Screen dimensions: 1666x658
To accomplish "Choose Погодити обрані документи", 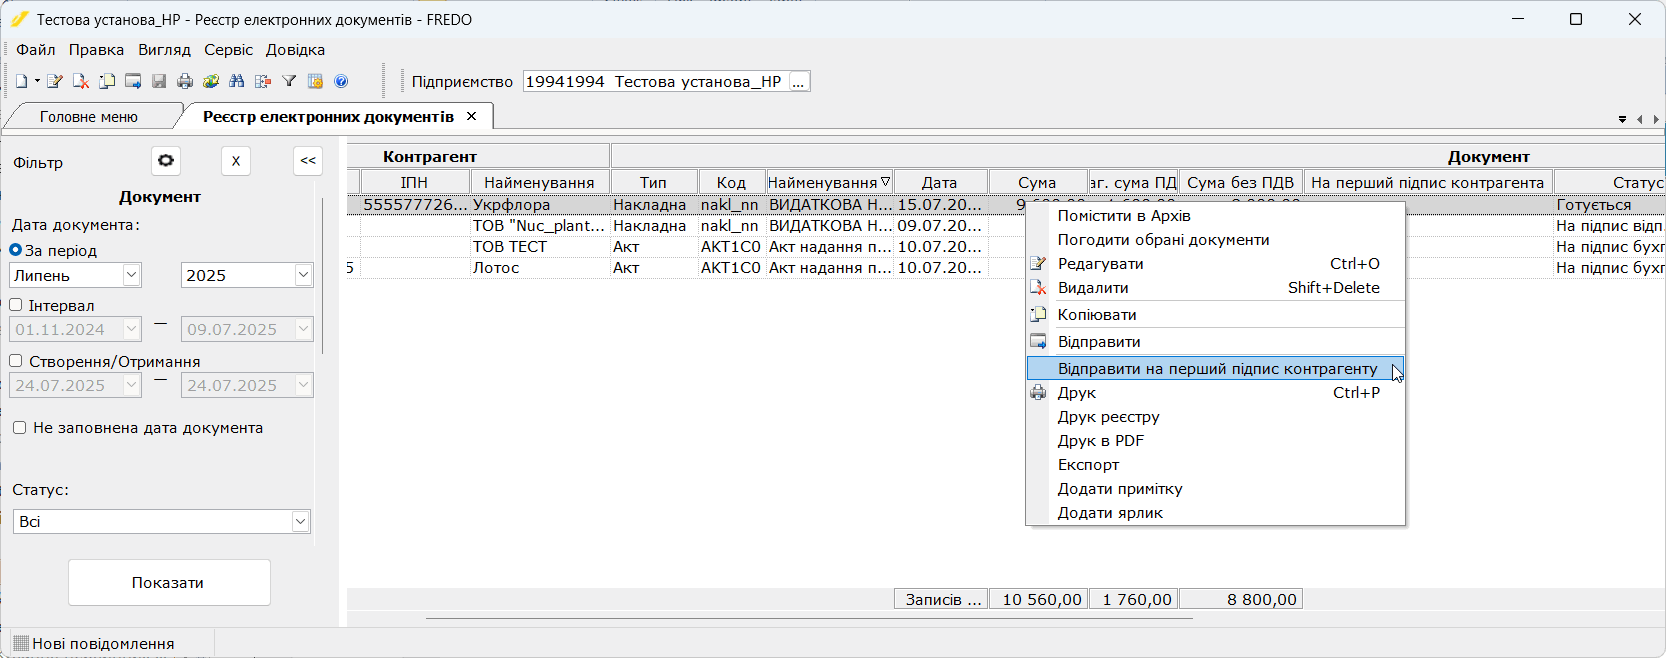I will 1215,240.
